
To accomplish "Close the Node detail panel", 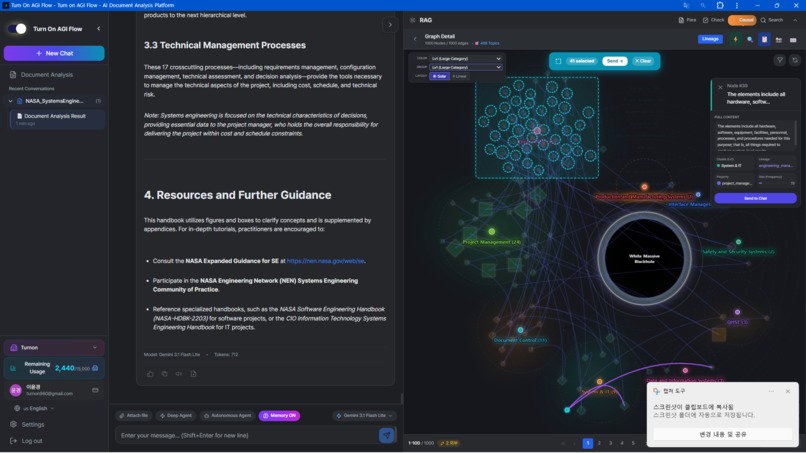I will coord(720,87).
